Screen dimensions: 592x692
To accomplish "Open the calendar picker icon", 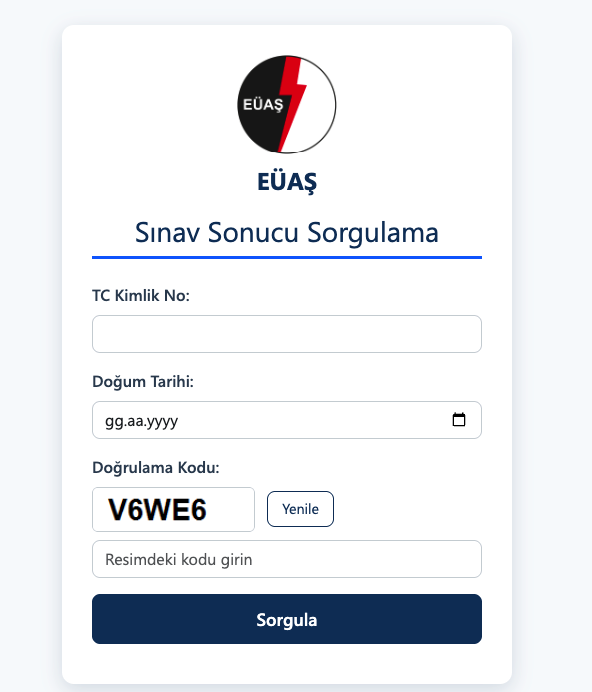I will pos(459,419).
